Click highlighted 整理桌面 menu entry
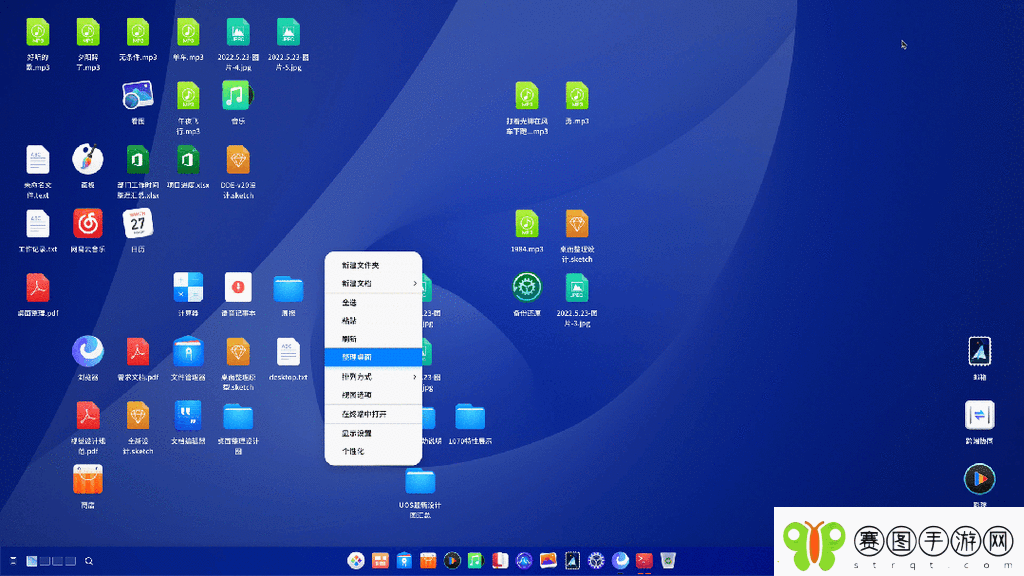The image size is (1024, 576). 373,357
